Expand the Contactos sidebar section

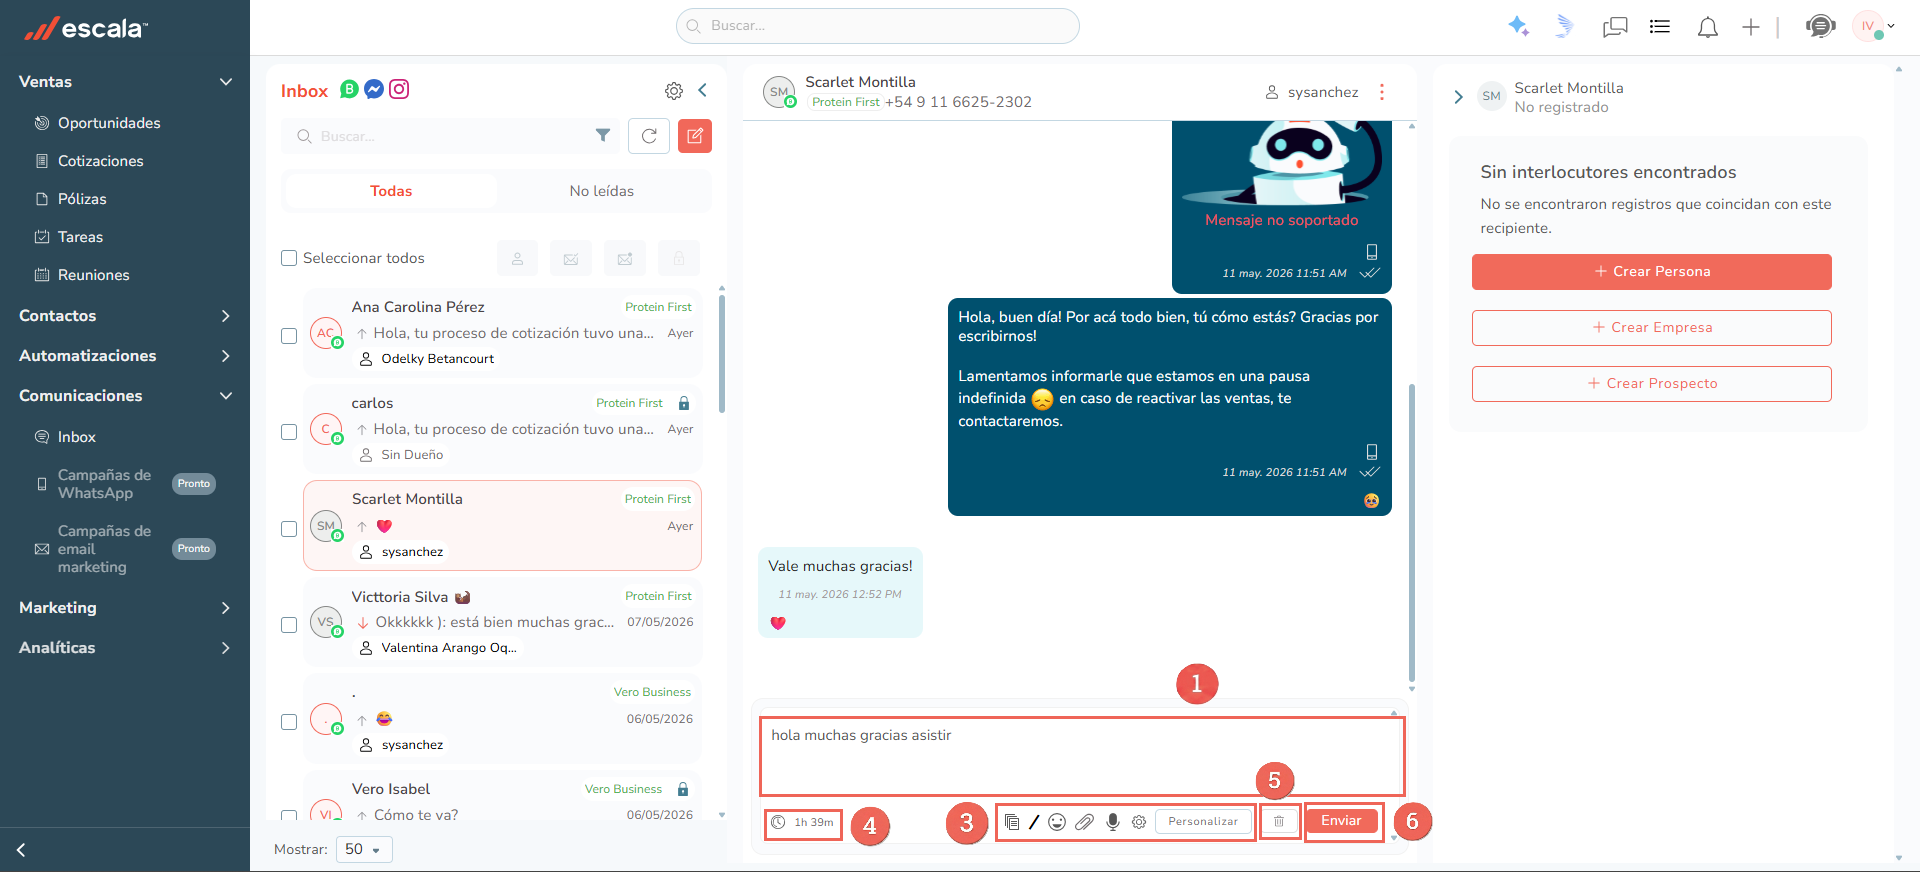click(x=125, y=316)
